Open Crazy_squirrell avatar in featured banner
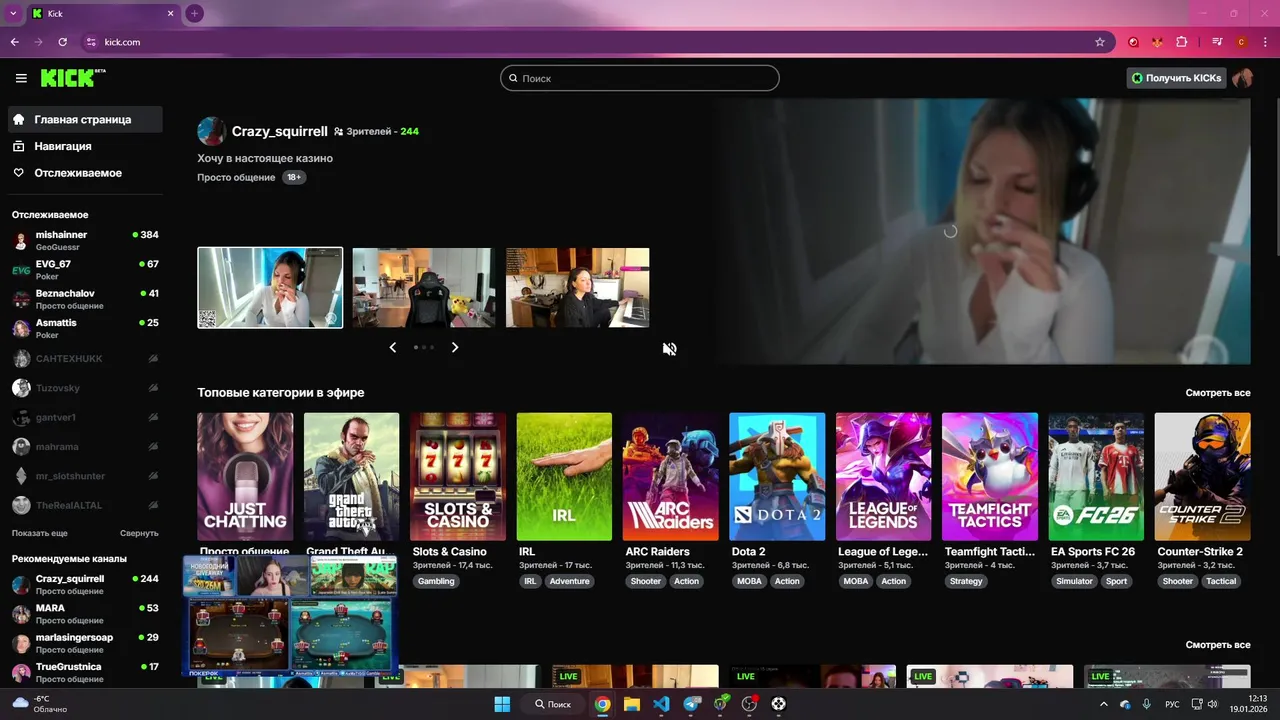1280x720 pixels. click(x=211, y=131)
